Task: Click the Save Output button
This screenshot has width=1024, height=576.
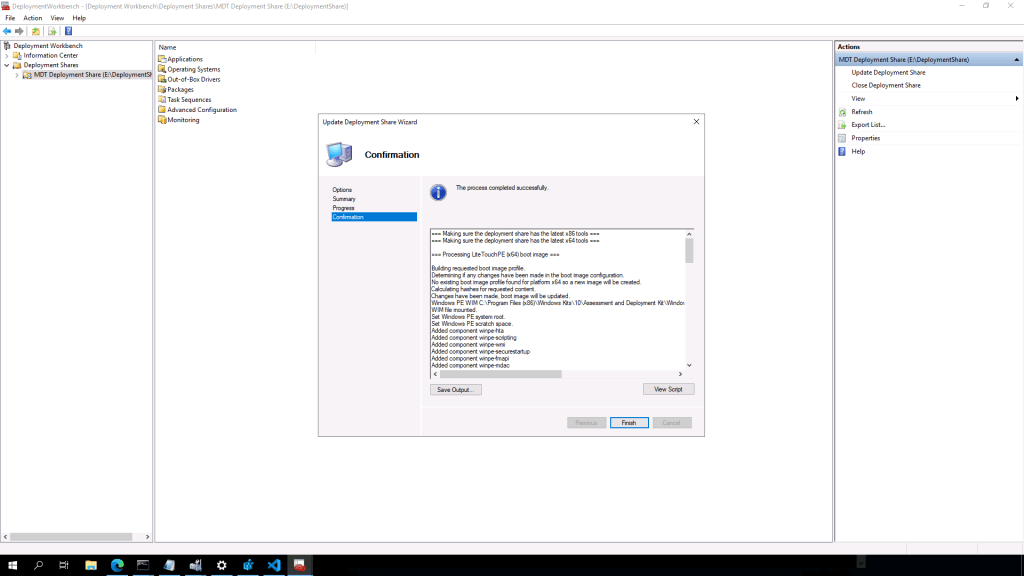Action: point(456,389)
